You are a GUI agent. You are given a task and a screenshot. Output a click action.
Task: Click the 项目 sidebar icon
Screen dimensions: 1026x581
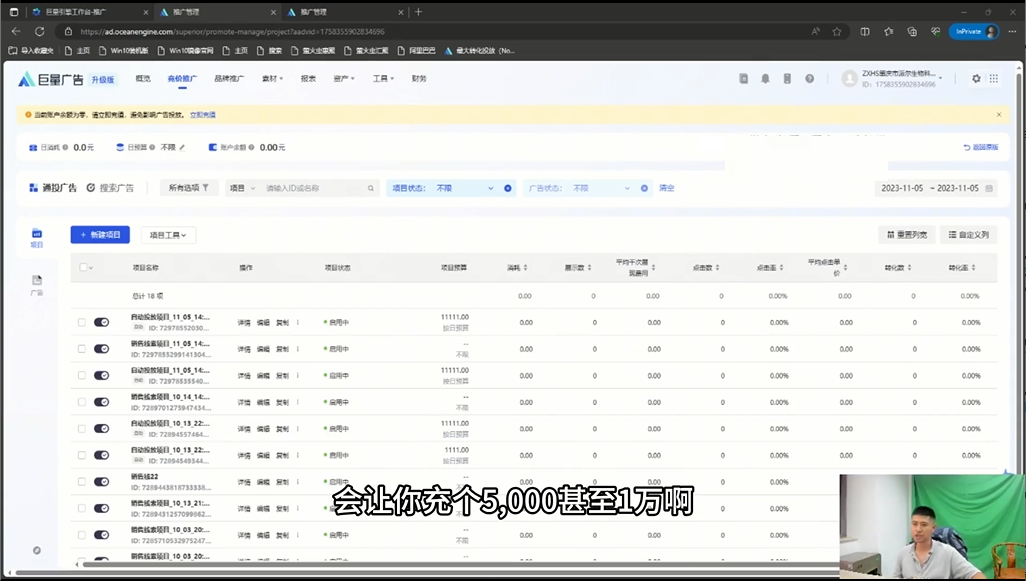point(37,238)
